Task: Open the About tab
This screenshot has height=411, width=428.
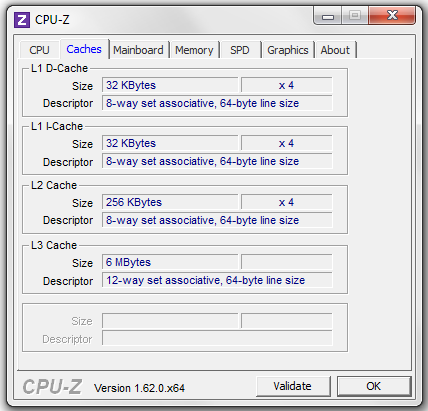Action: tap(335, 50)
